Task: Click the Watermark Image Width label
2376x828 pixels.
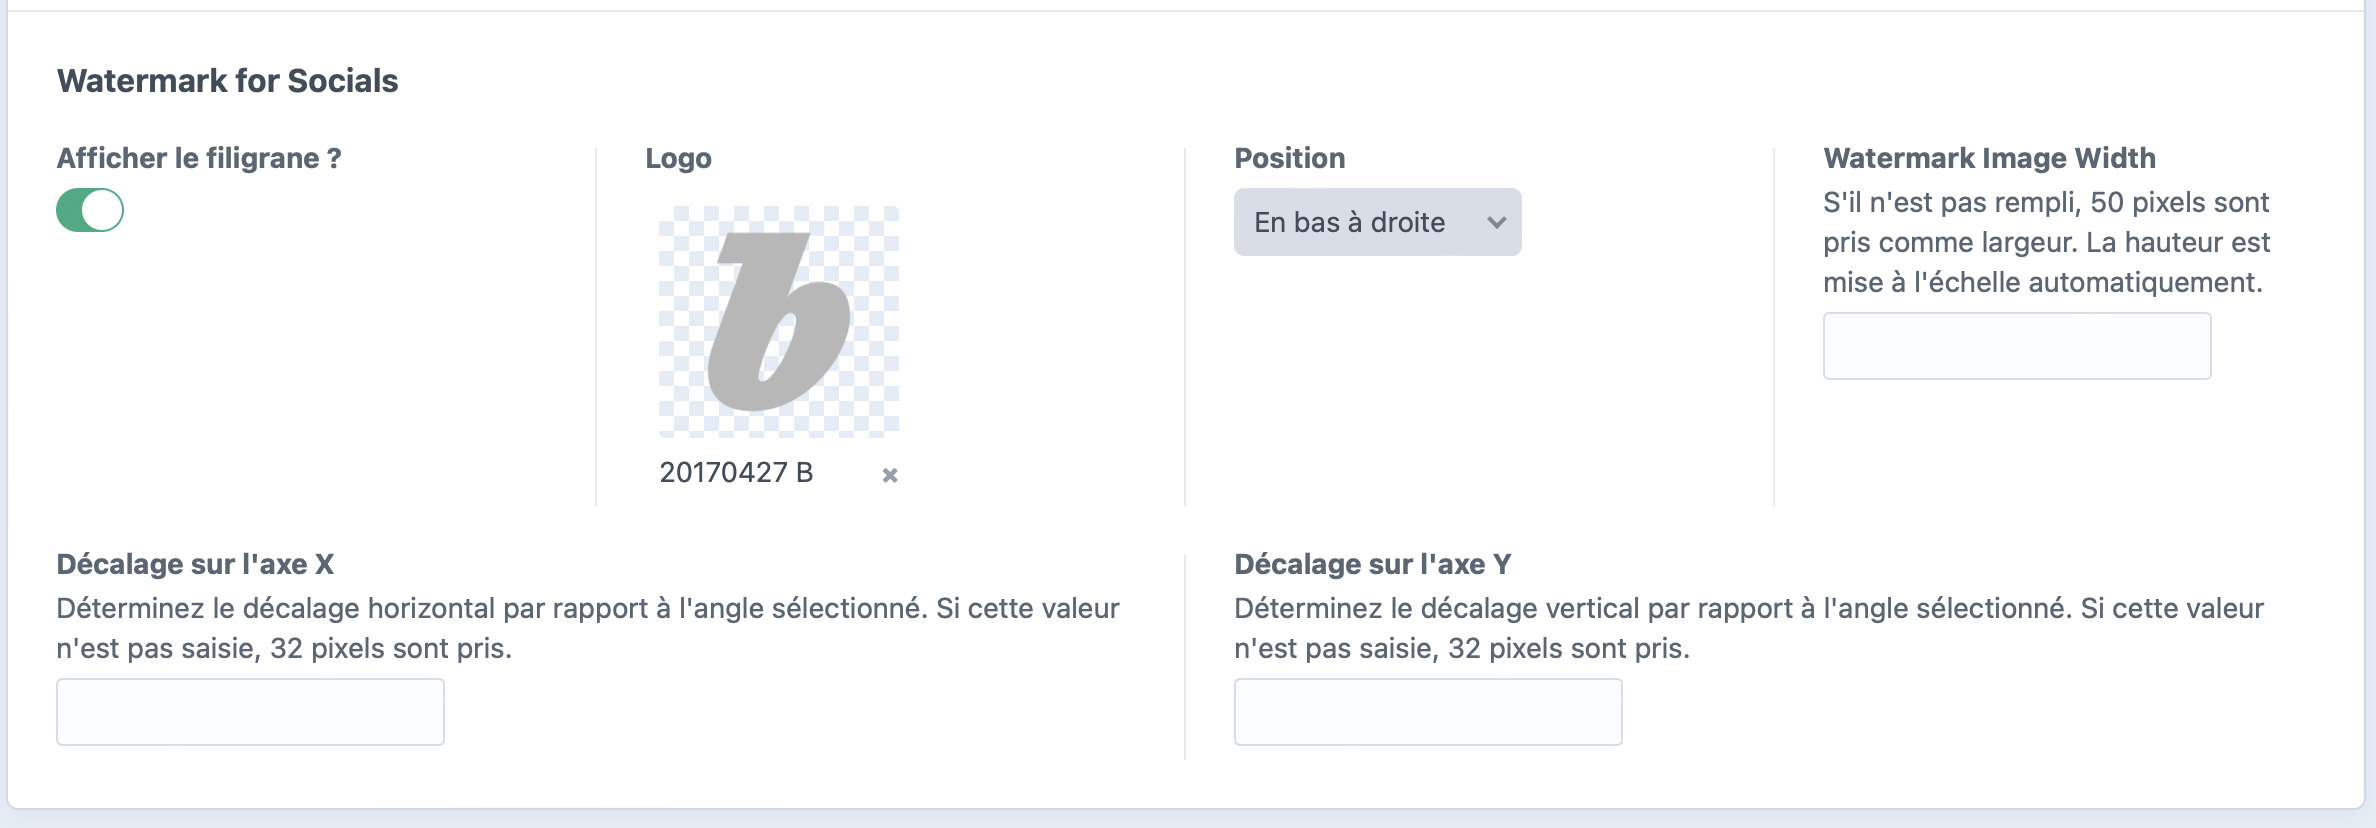Action: point(1989,158)
